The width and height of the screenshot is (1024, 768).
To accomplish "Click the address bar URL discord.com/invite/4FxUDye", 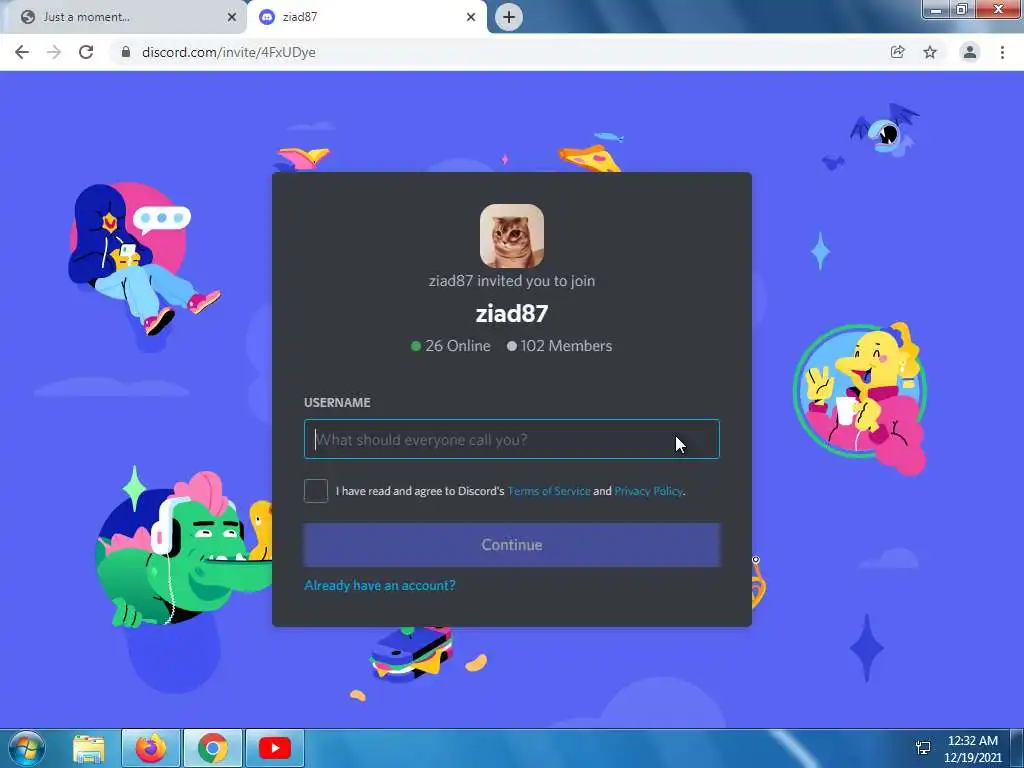I will click(229, 52).
